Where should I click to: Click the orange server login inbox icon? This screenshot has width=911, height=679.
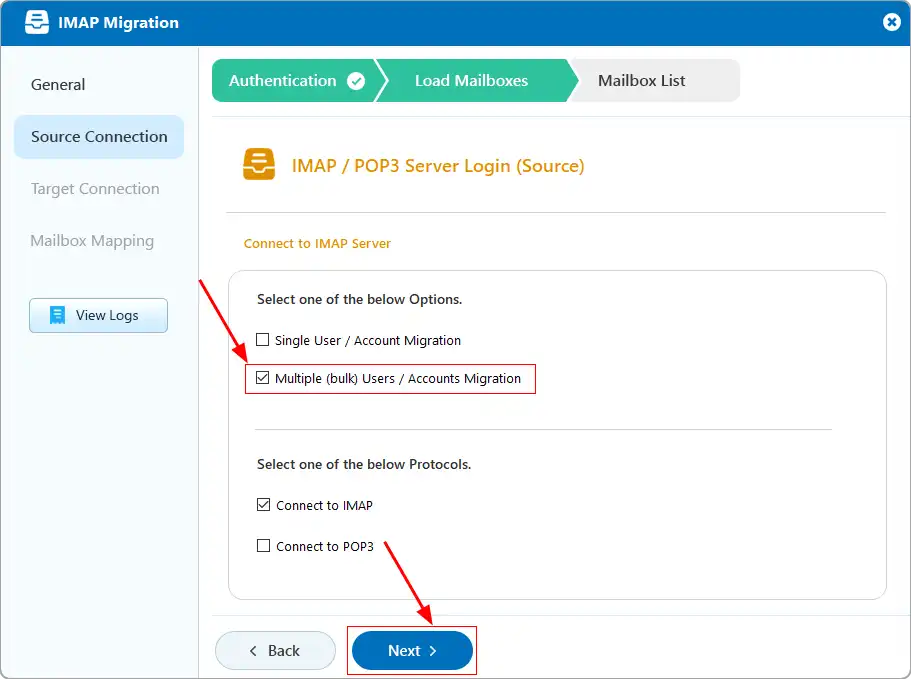click(x=259, y=164)
